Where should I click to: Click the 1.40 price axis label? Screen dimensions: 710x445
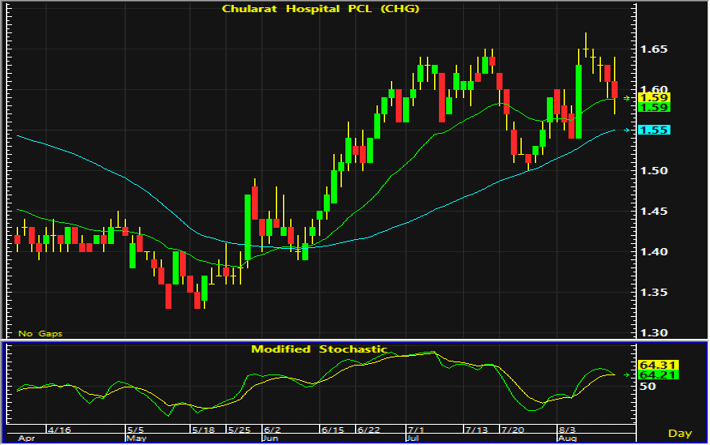coord(653,252)
